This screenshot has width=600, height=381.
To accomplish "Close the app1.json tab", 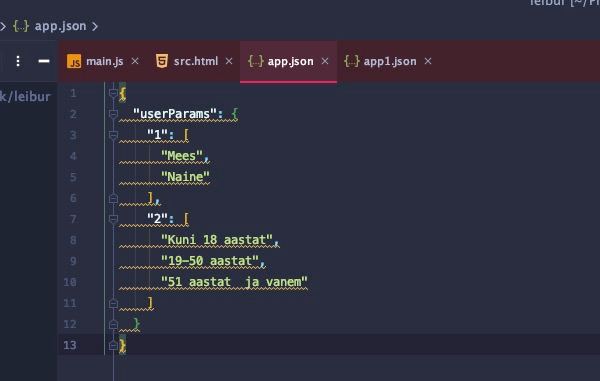I will coord(428,61).
